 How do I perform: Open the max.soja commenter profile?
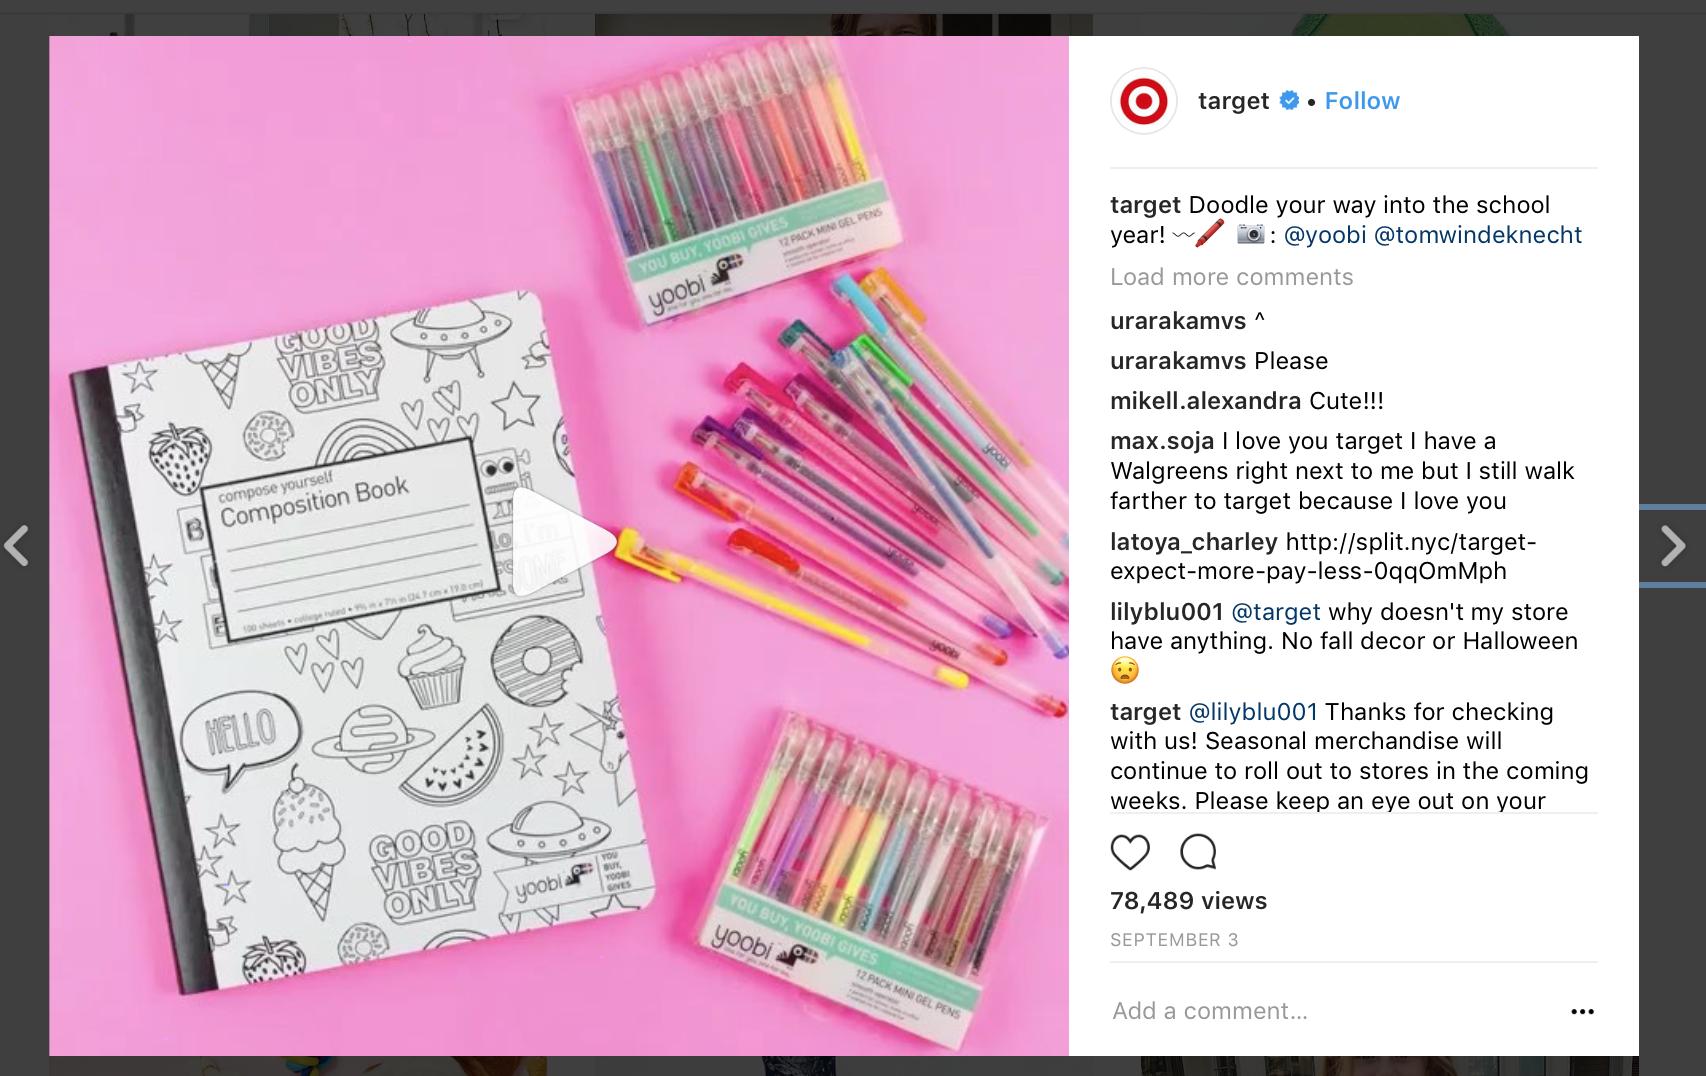click(x=1162, y=441)
